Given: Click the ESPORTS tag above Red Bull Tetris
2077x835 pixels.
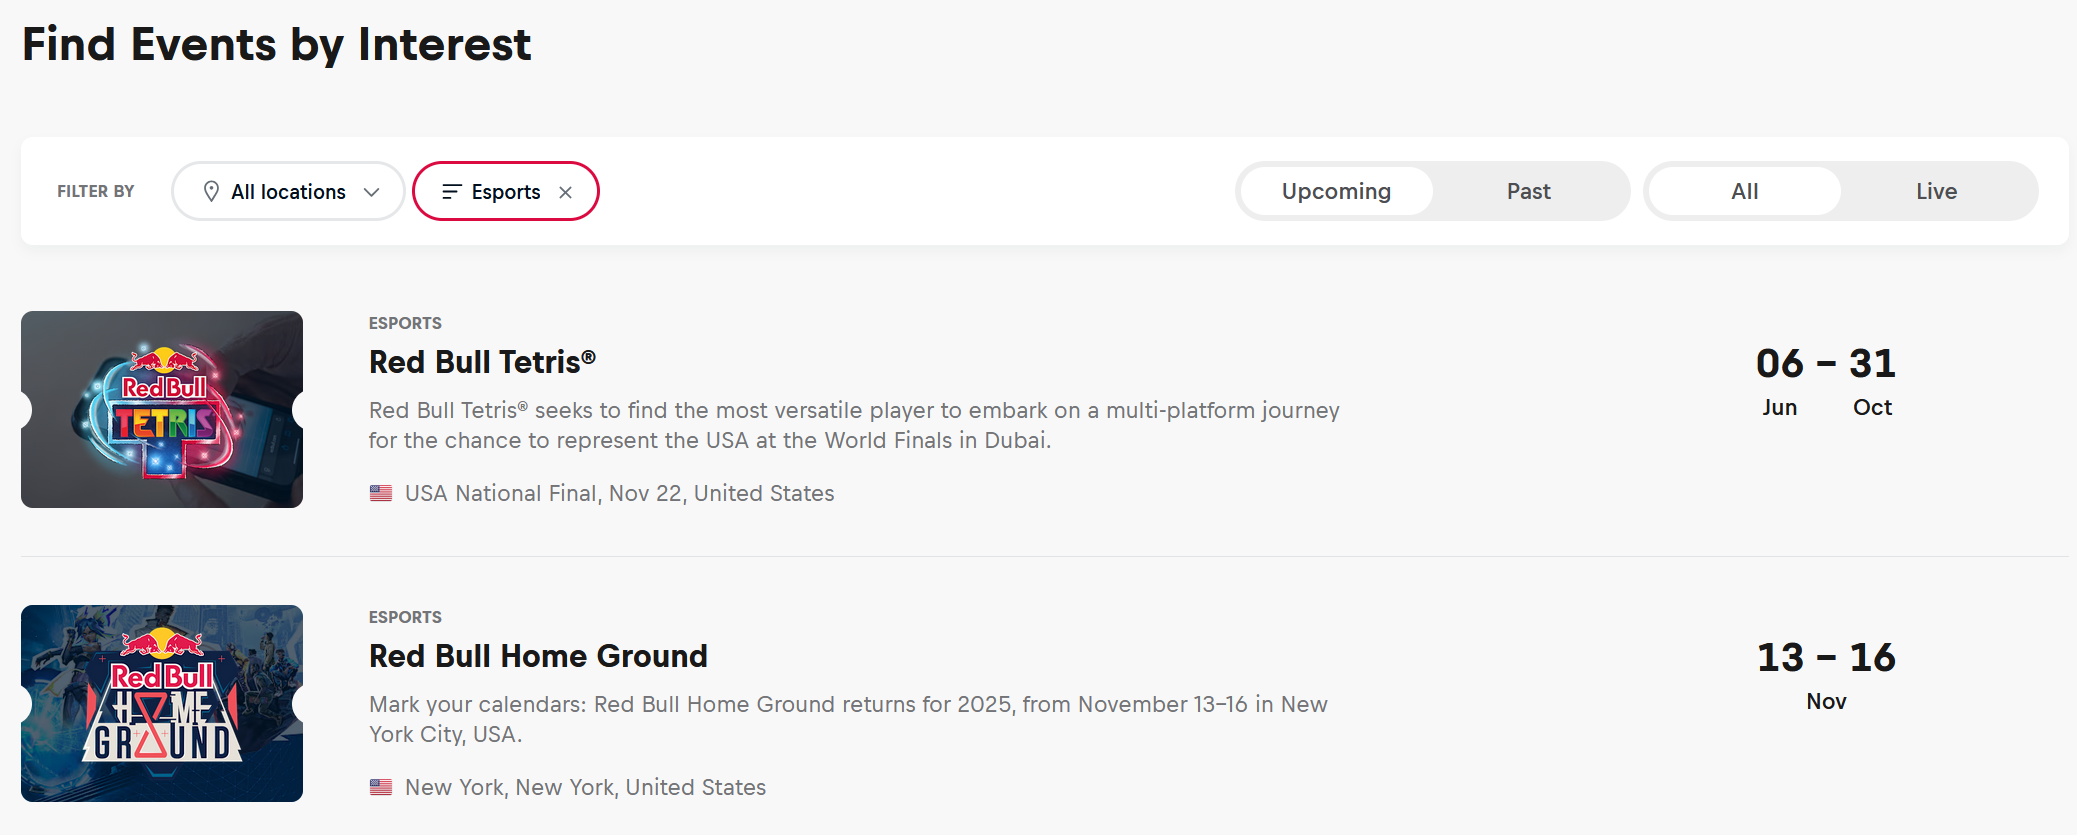Looking at the screenshot, I should pyautogui.click(x=405, y=323).
